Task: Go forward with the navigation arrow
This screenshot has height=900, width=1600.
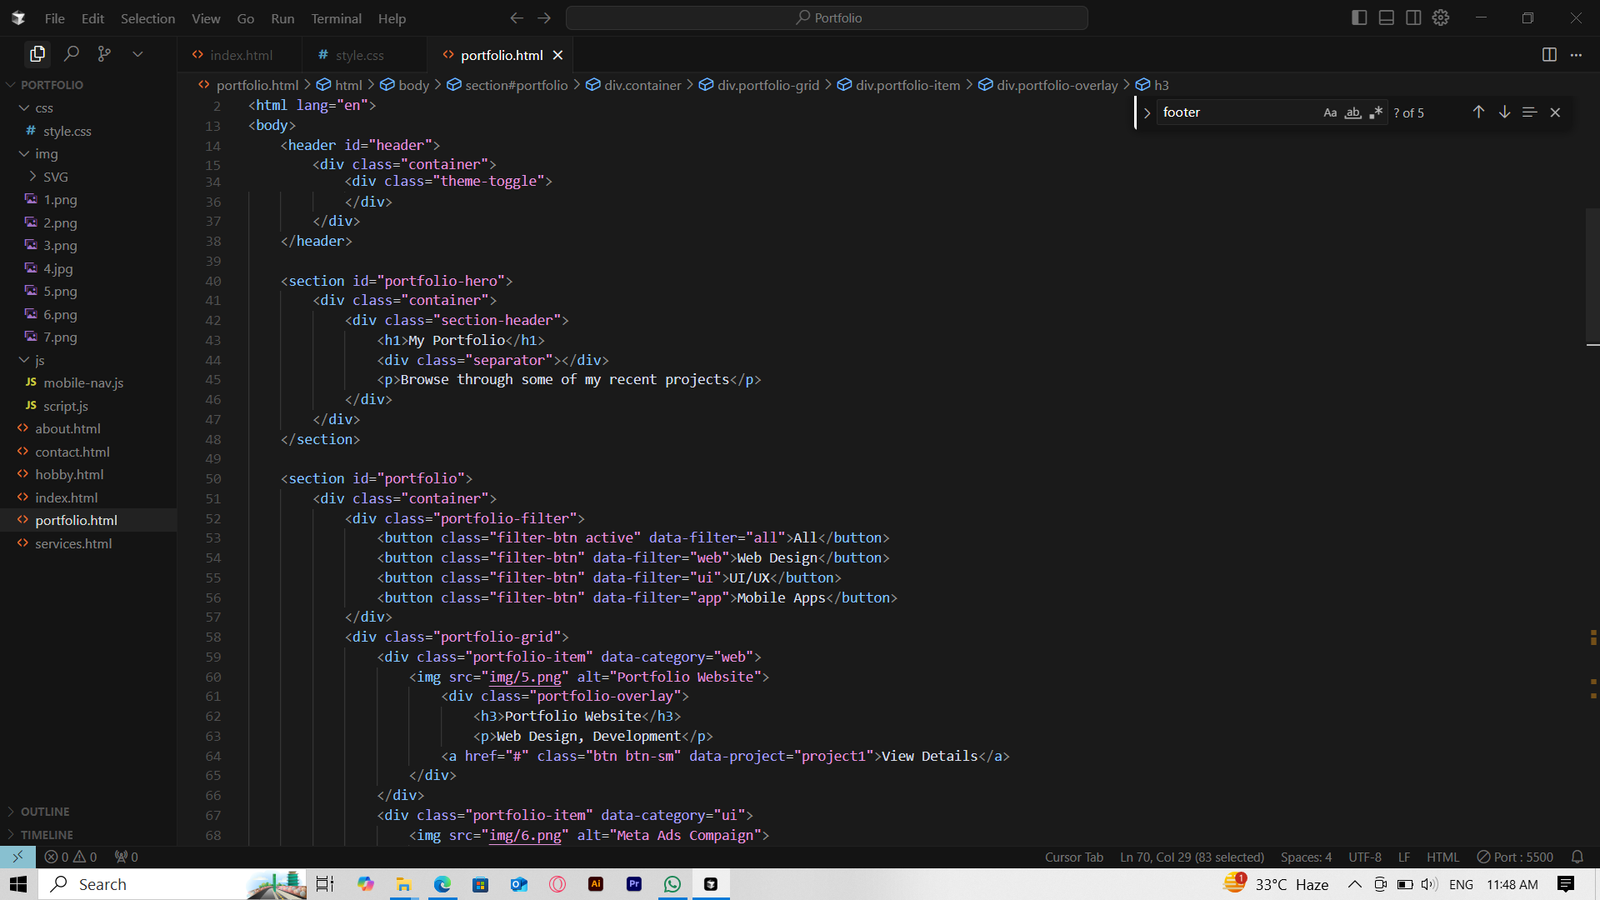Action: coord(544,18)
